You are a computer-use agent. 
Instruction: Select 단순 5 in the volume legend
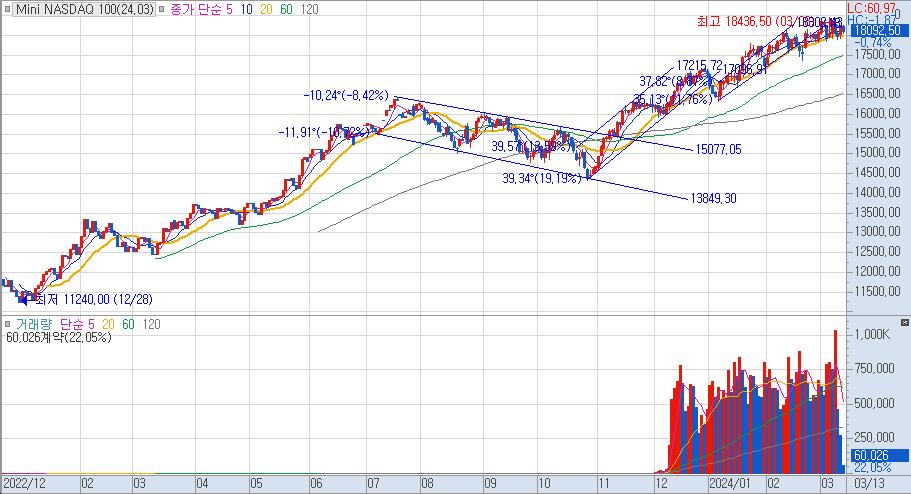[x=77, y=324]
